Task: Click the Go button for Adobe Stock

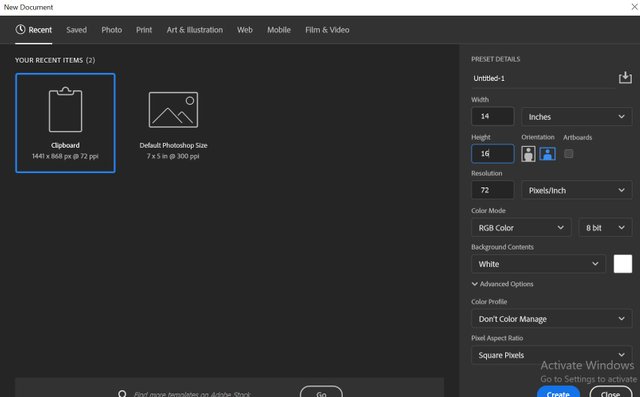Action: [321, 393]
